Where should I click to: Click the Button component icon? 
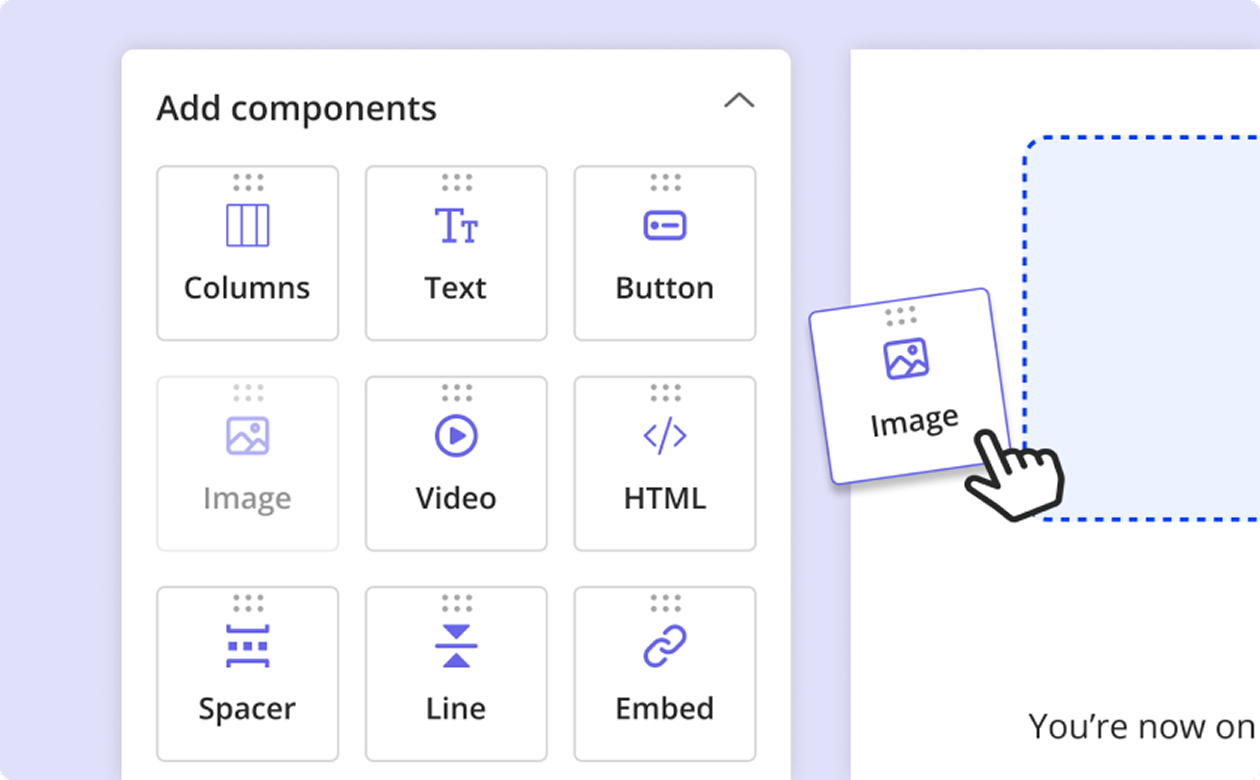coord(664,225)
